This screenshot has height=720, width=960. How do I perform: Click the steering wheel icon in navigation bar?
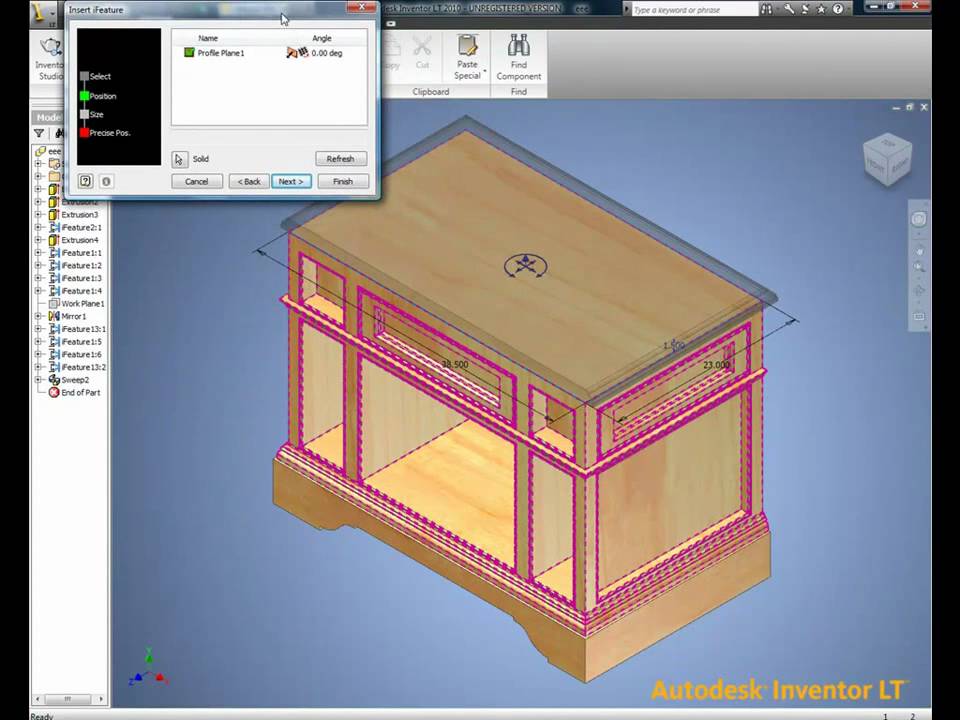point(918,219)
